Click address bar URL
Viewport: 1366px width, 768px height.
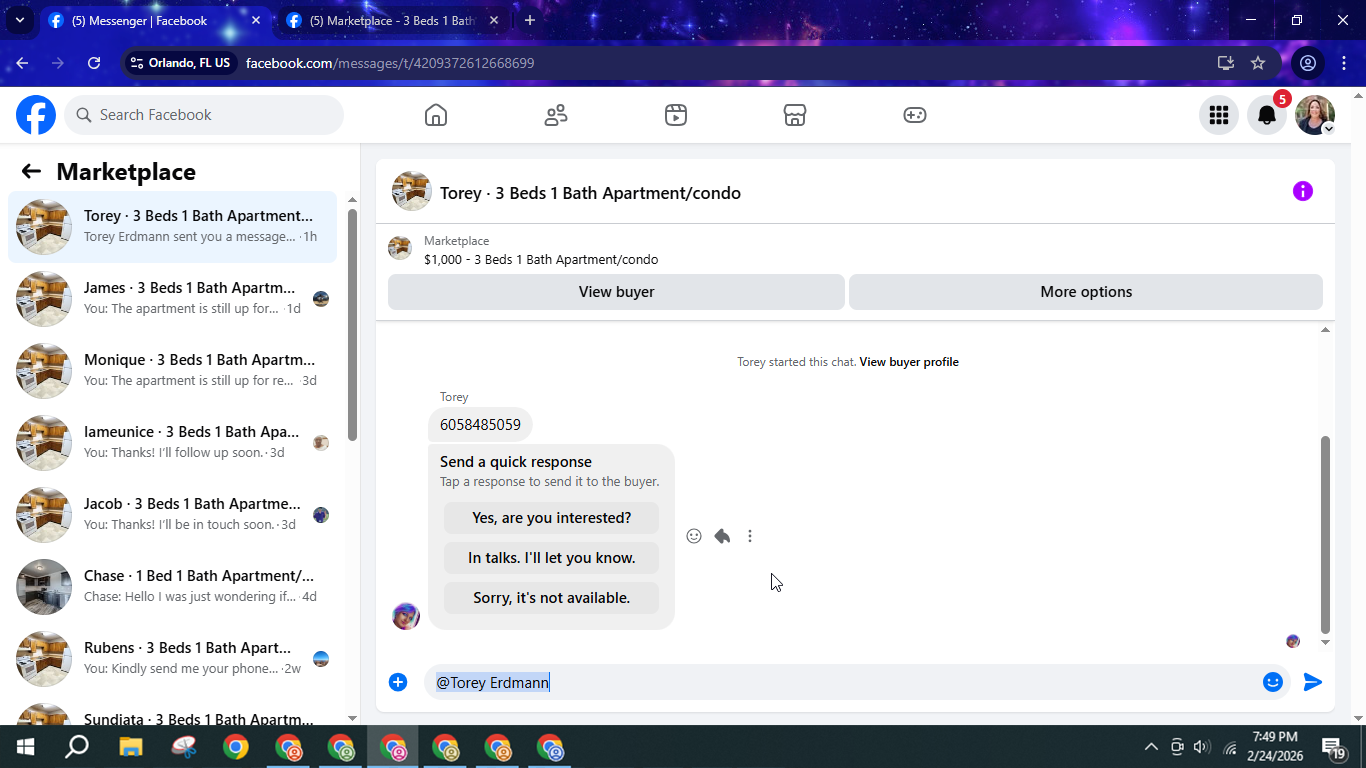(x=390, y=63)
